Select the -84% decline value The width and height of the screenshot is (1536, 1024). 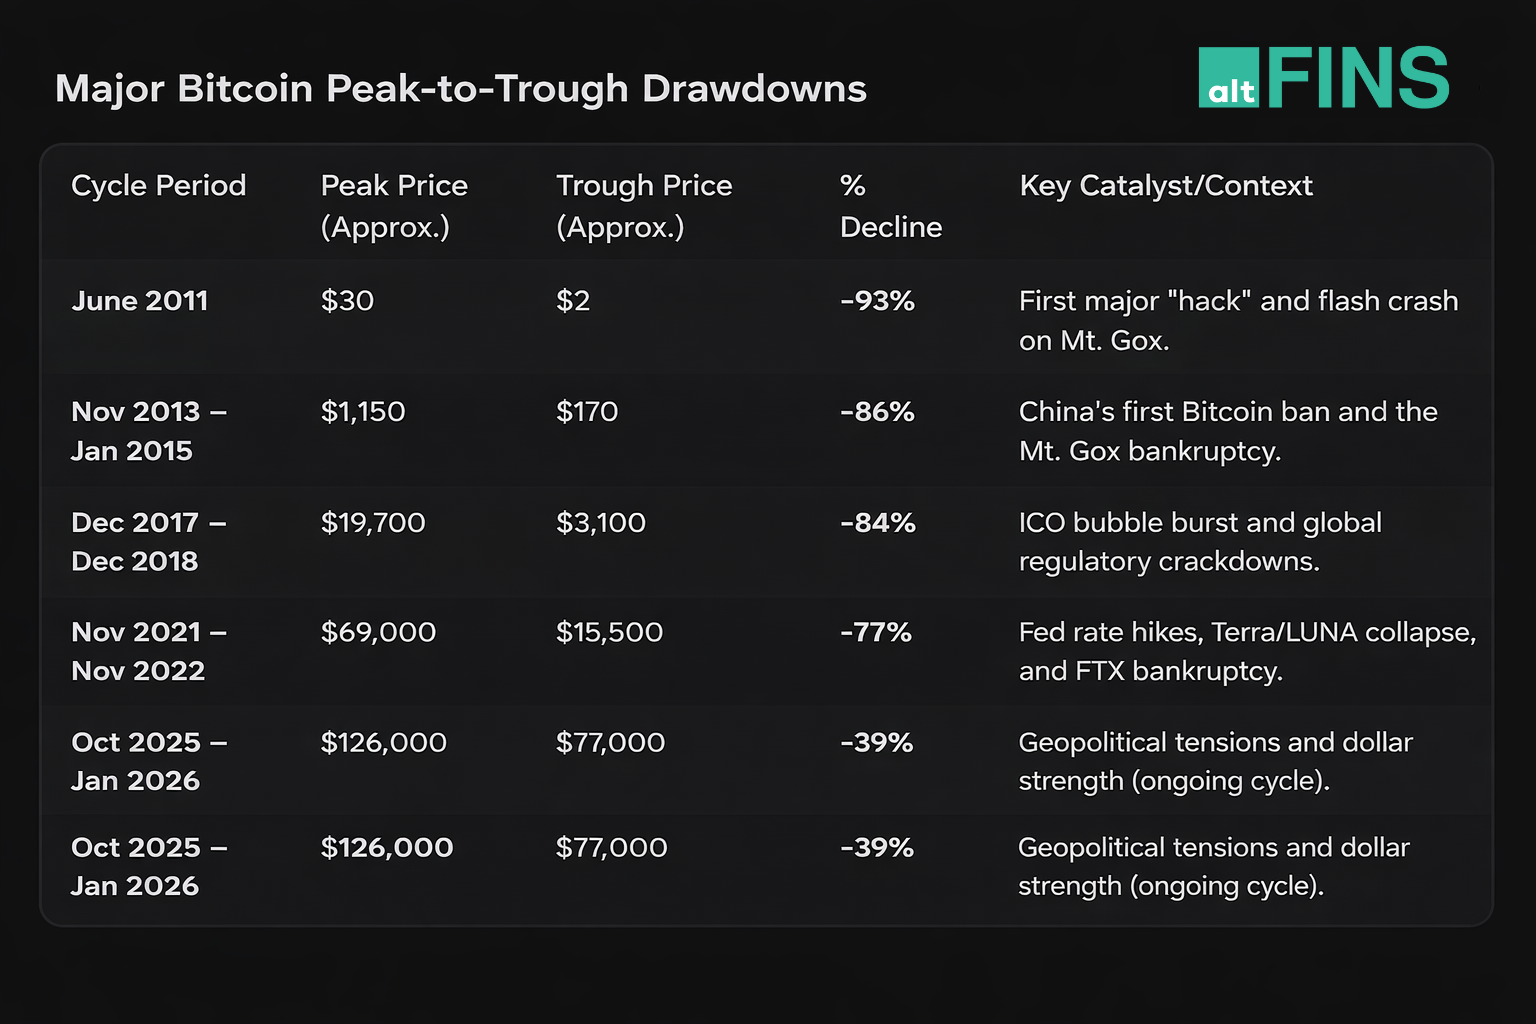tap(877, 523)
